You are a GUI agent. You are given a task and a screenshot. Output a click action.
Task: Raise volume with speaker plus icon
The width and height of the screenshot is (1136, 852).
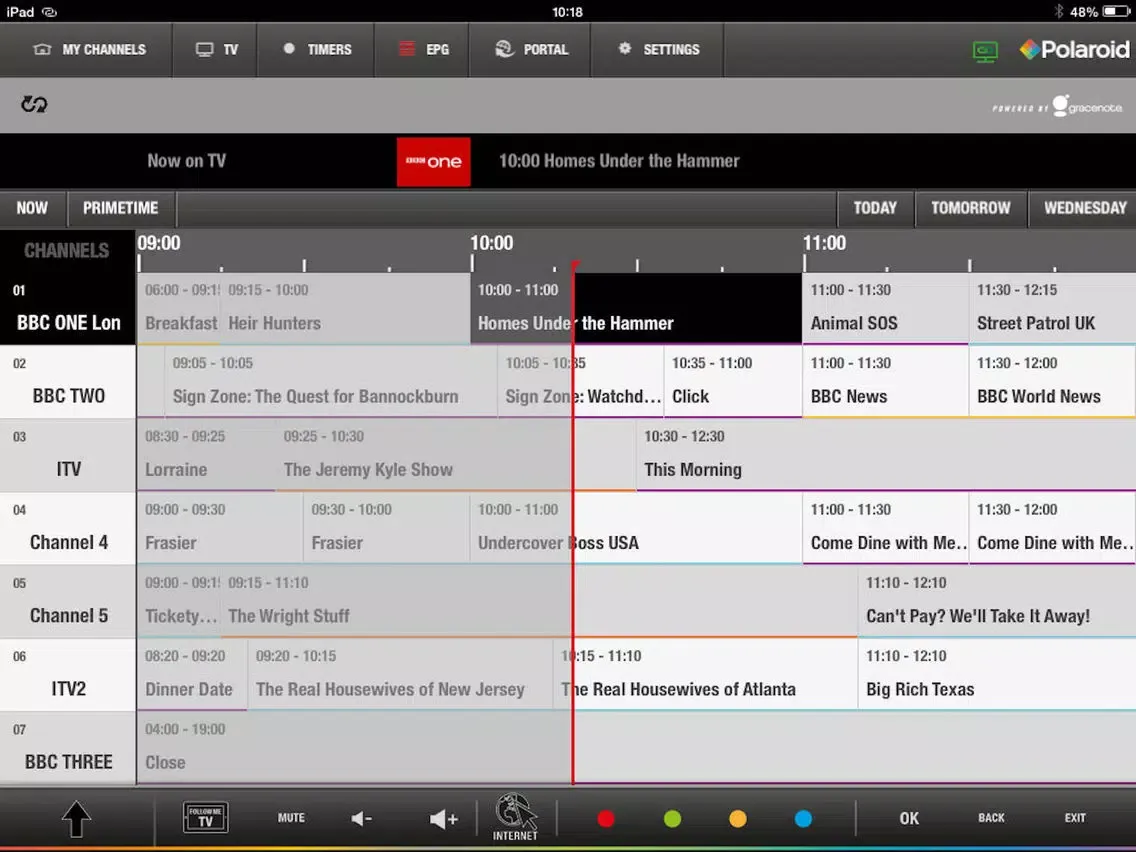click(x=443, y=819)
